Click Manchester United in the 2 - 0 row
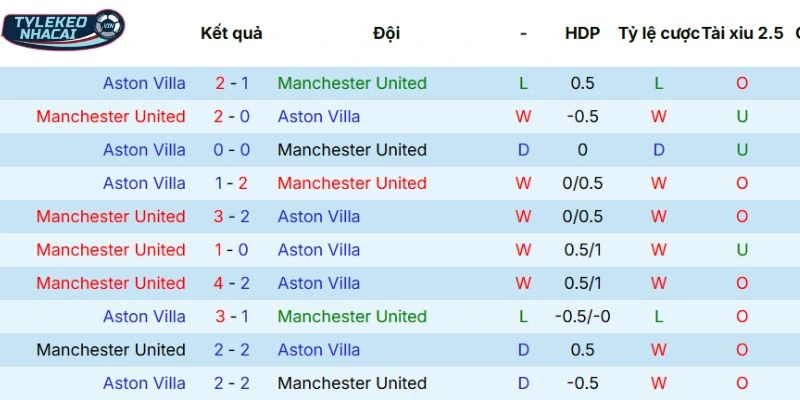 coord(111,116)
